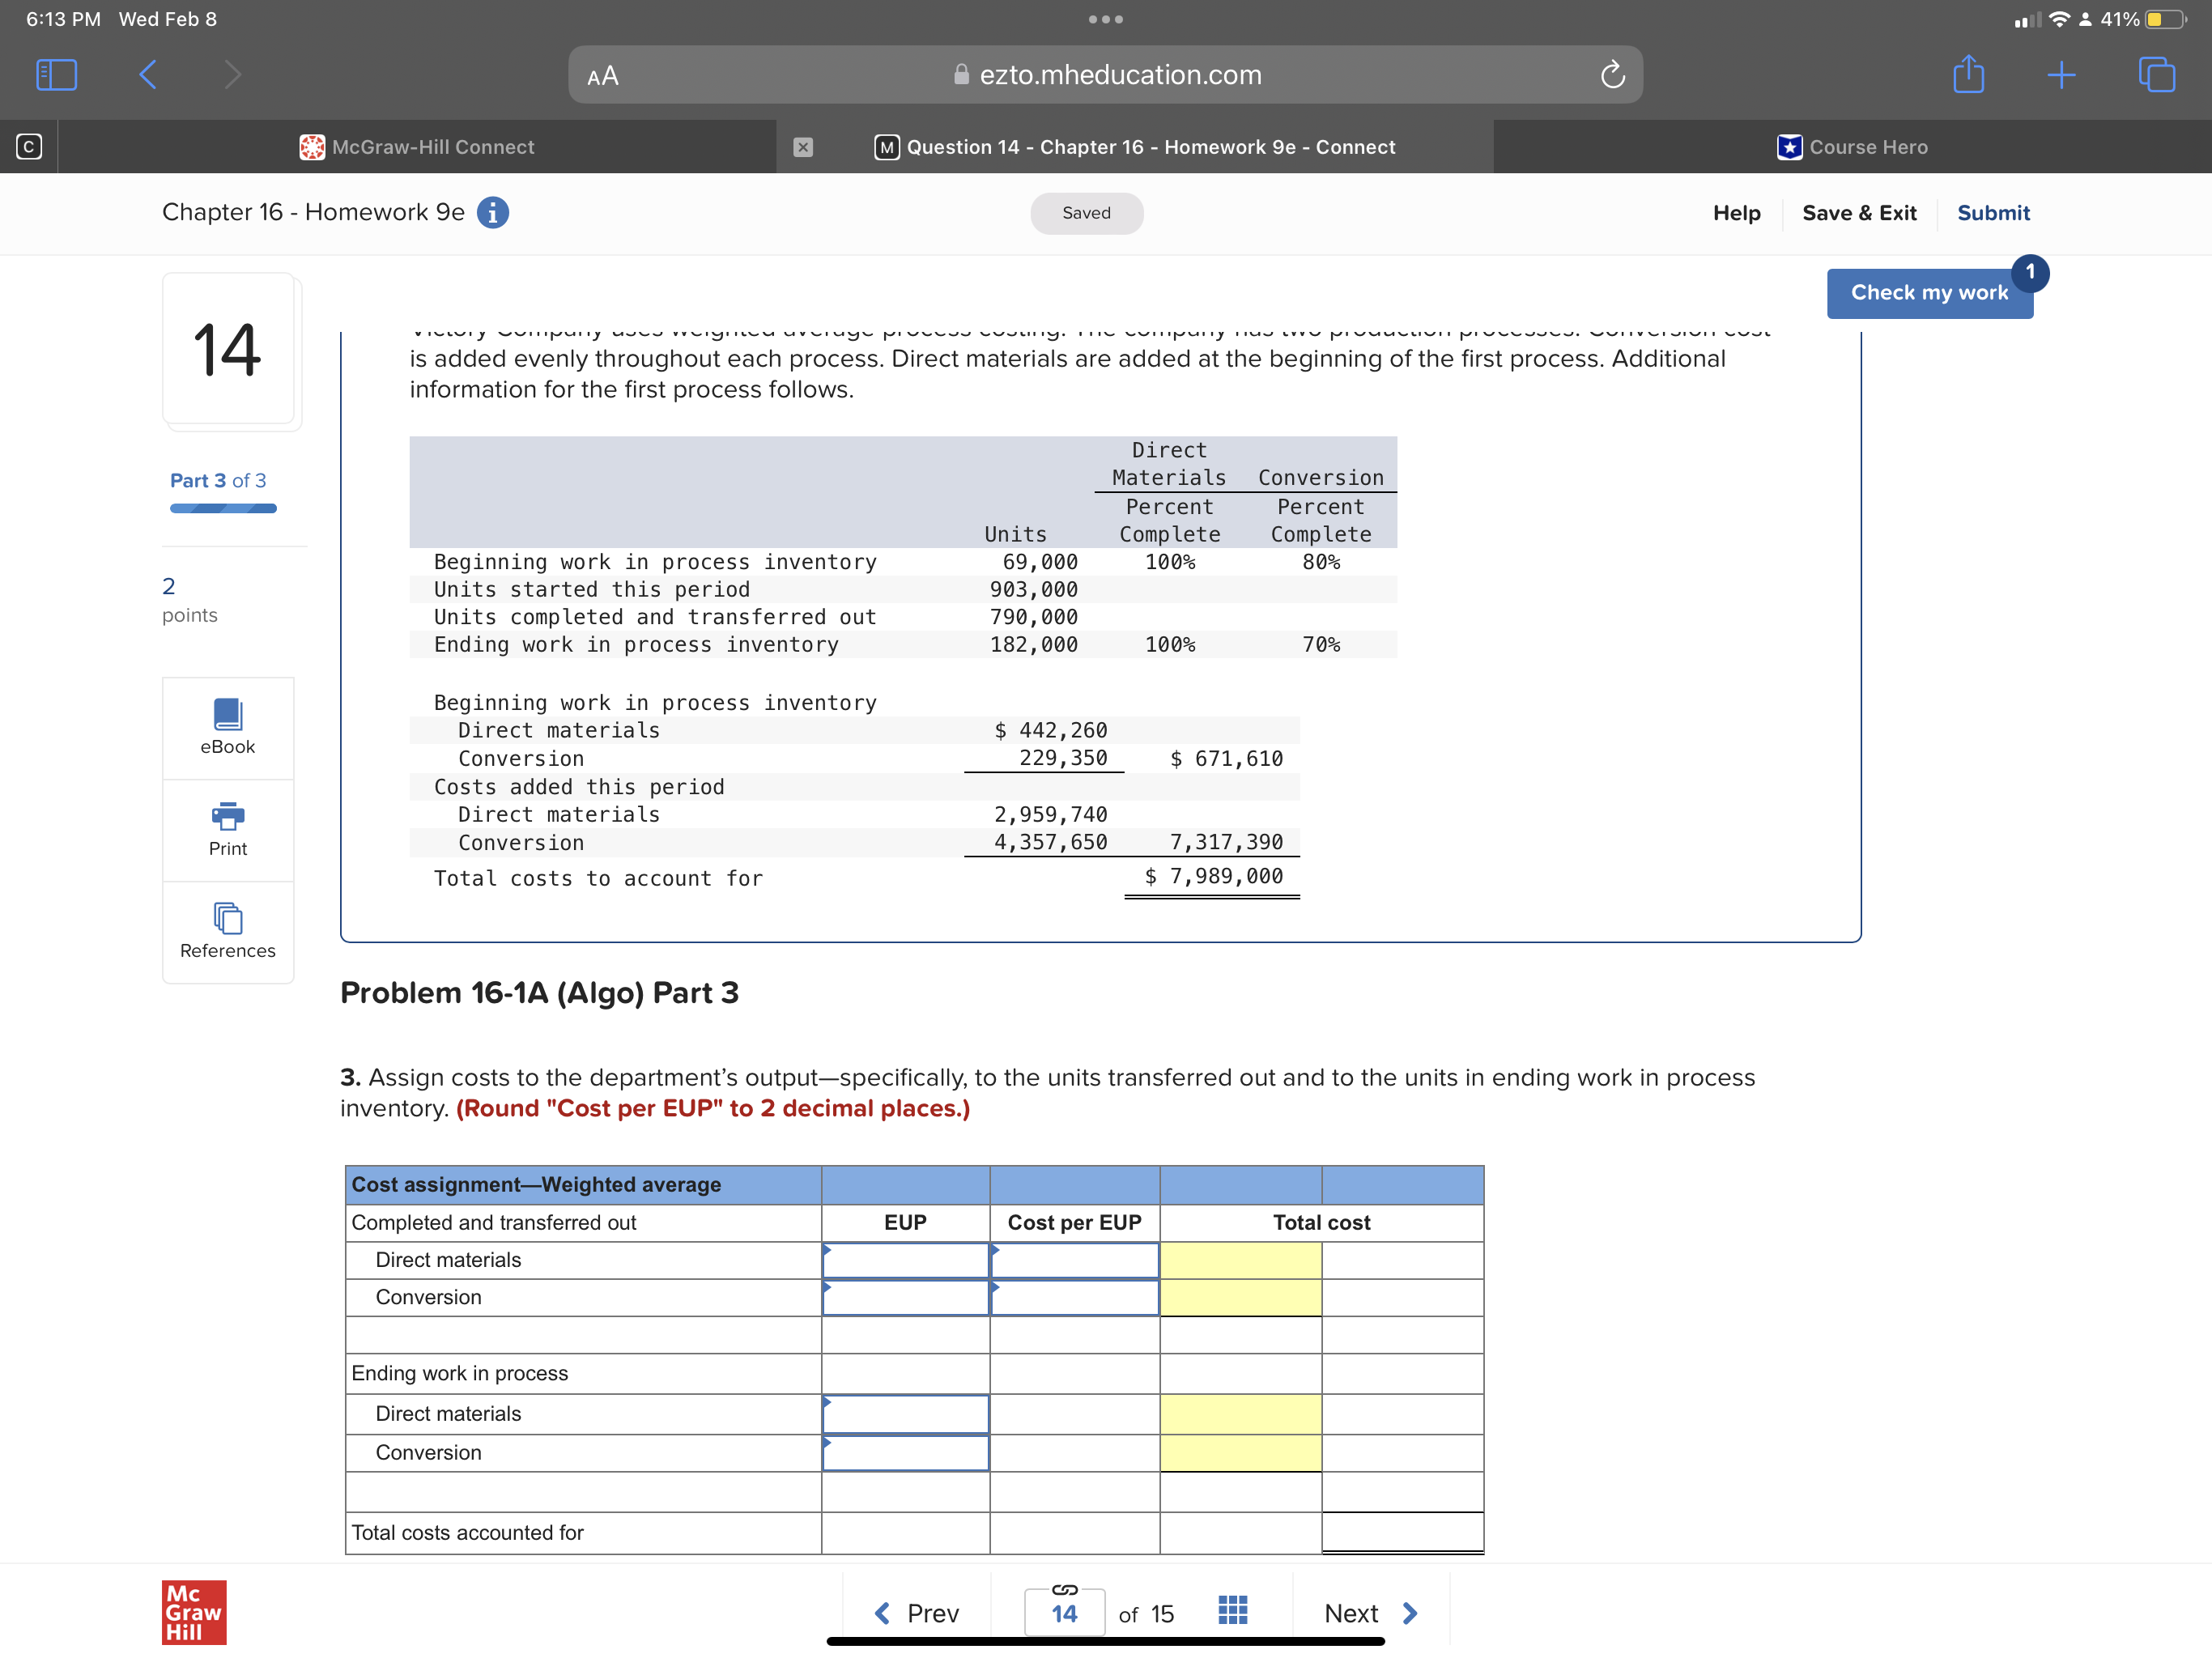Viewport: 2212px width, 1658px height.
Task: Click the info icon next to Chapter 16 title
Action: pos(492,212)
